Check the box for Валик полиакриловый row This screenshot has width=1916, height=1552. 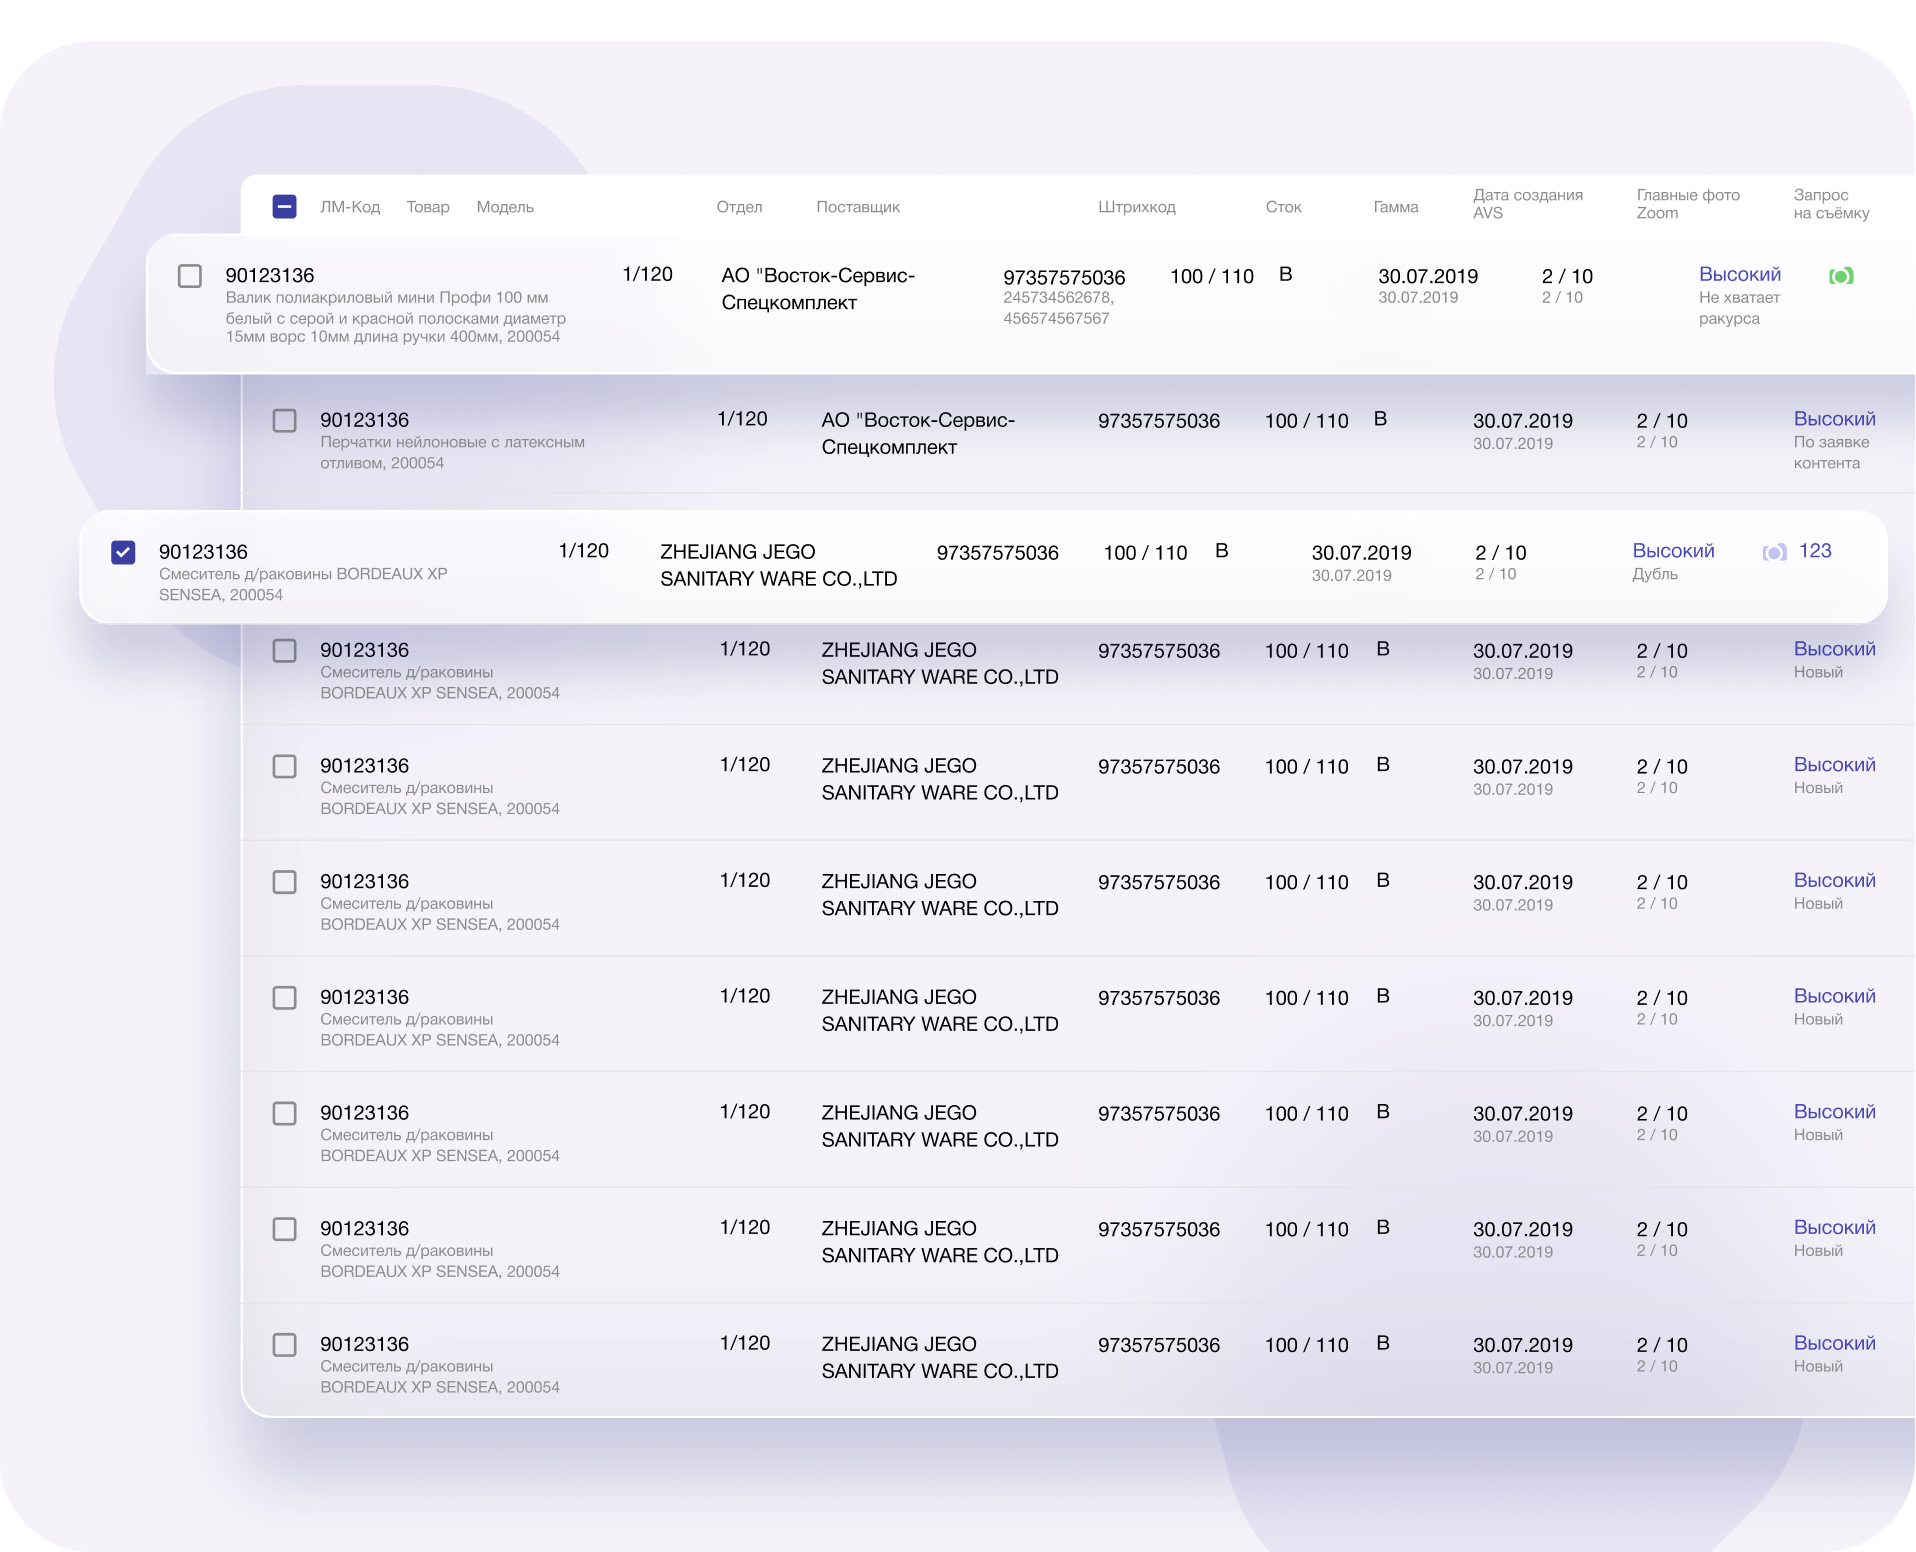[x=190, y=276]
